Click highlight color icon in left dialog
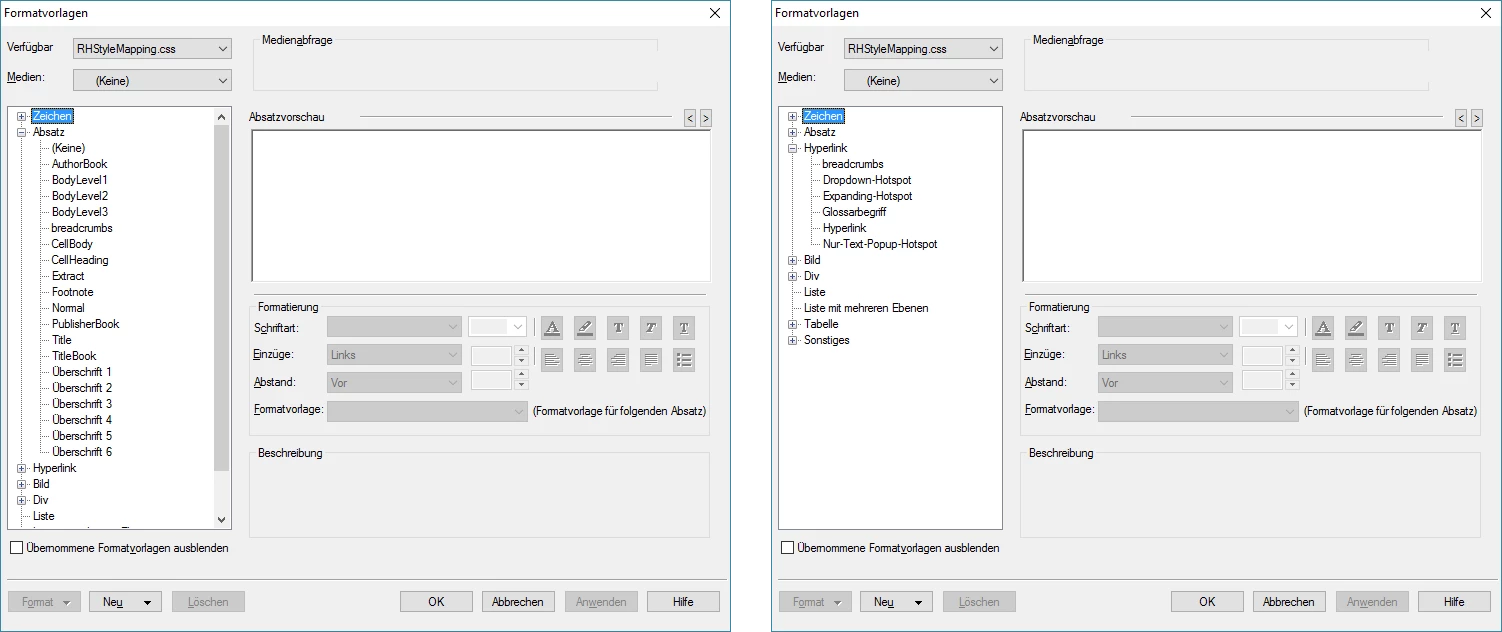 coord(585,327)
